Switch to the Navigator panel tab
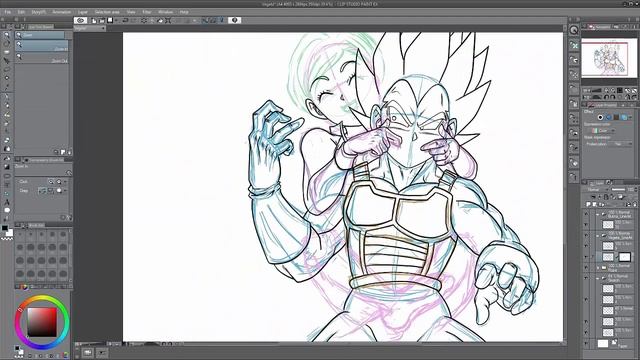640x360 pixels. coord(599,27)
